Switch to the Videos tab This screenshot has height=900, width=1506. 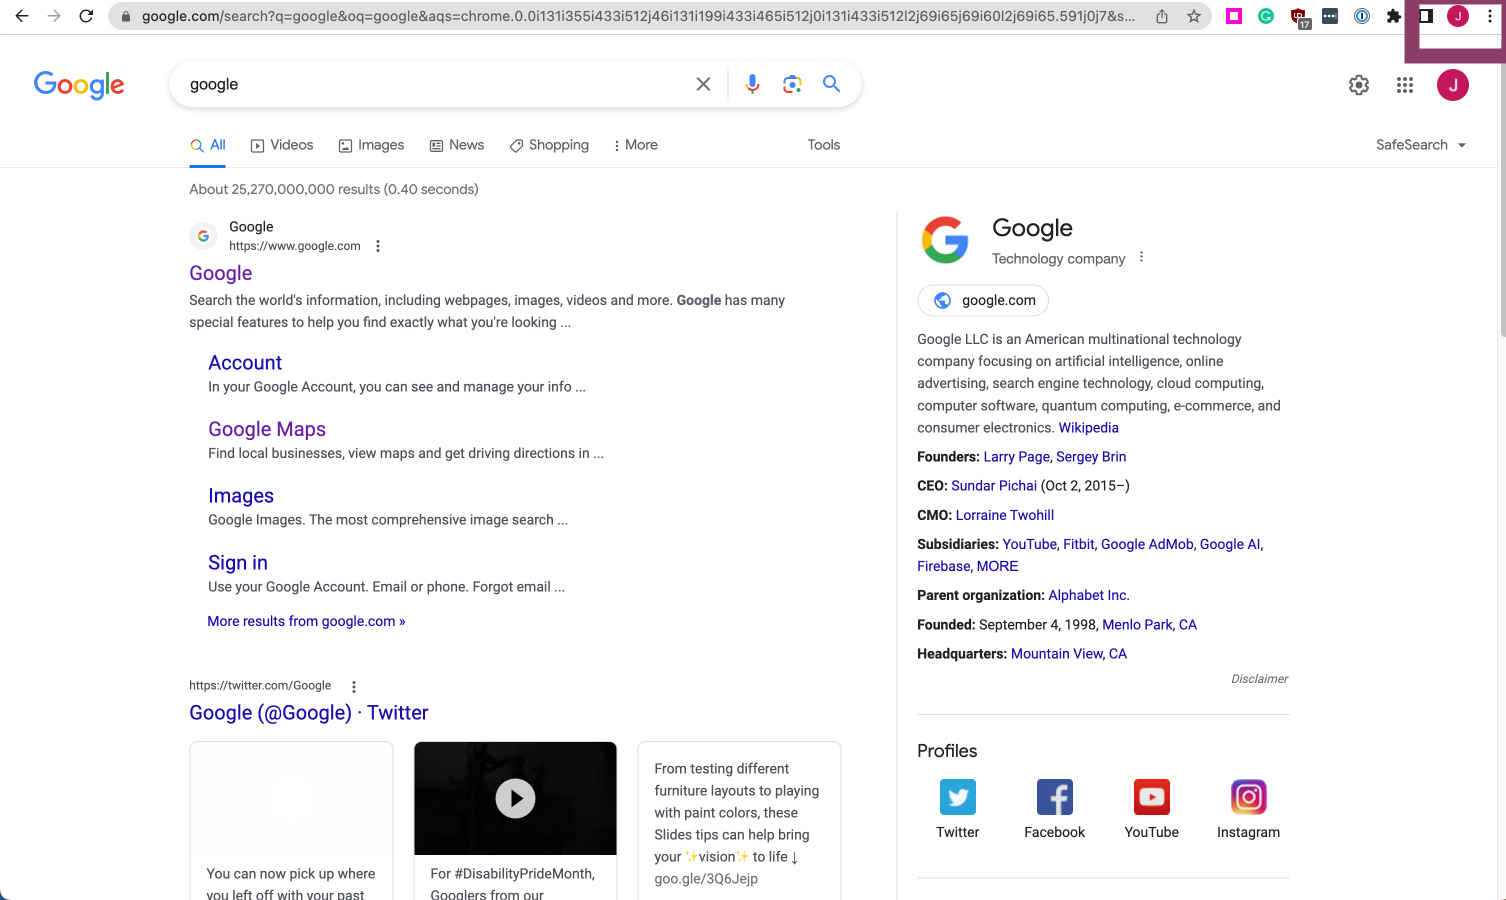pyautogui.click(x=282, y=145)
